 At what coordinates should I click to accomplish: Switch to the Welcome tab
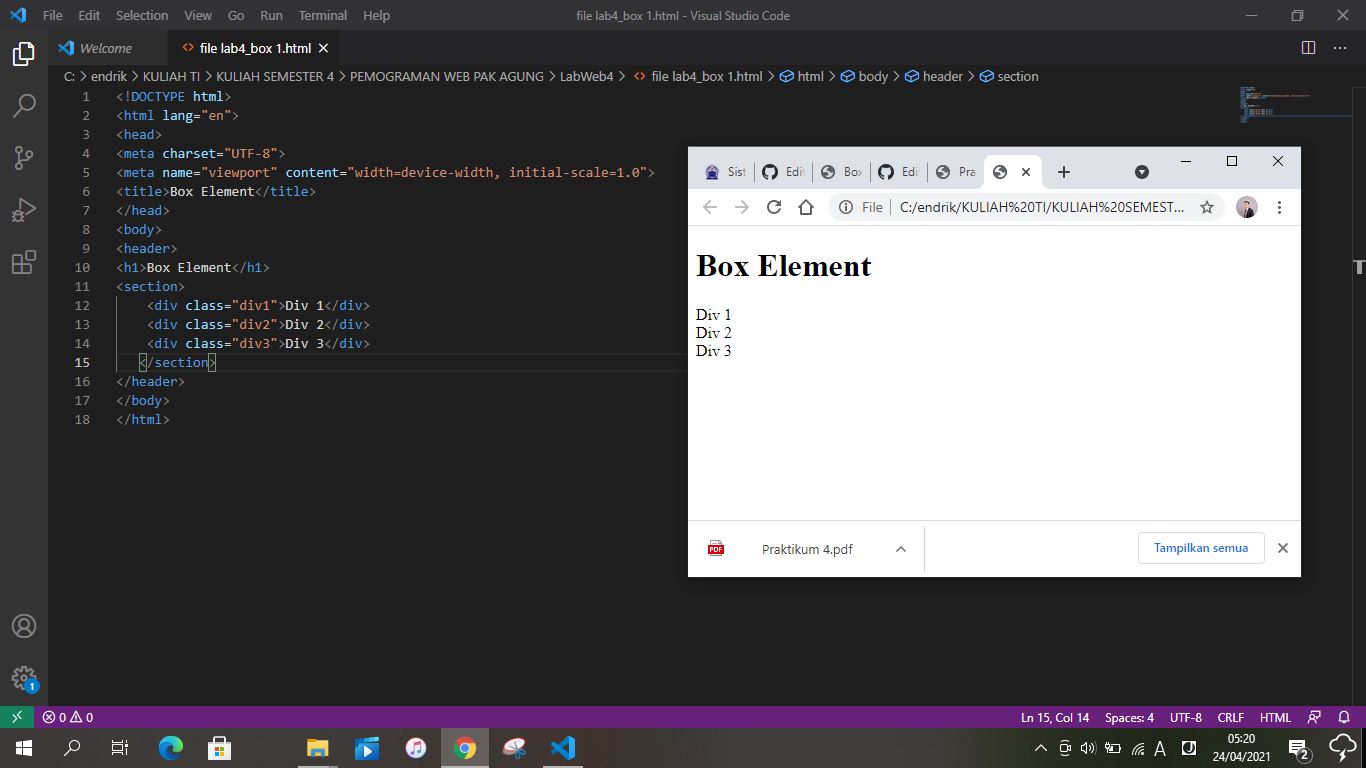(x=104, y=47)
